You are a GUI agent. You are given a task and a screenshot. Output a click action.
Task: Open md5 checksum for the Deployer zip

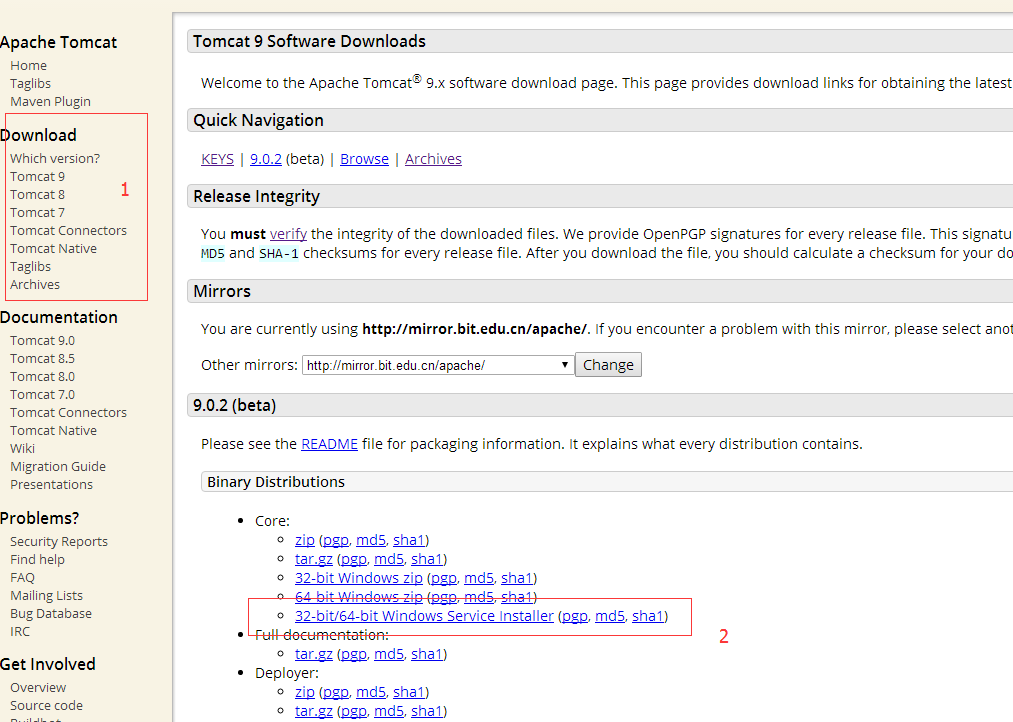click(371, 692)
